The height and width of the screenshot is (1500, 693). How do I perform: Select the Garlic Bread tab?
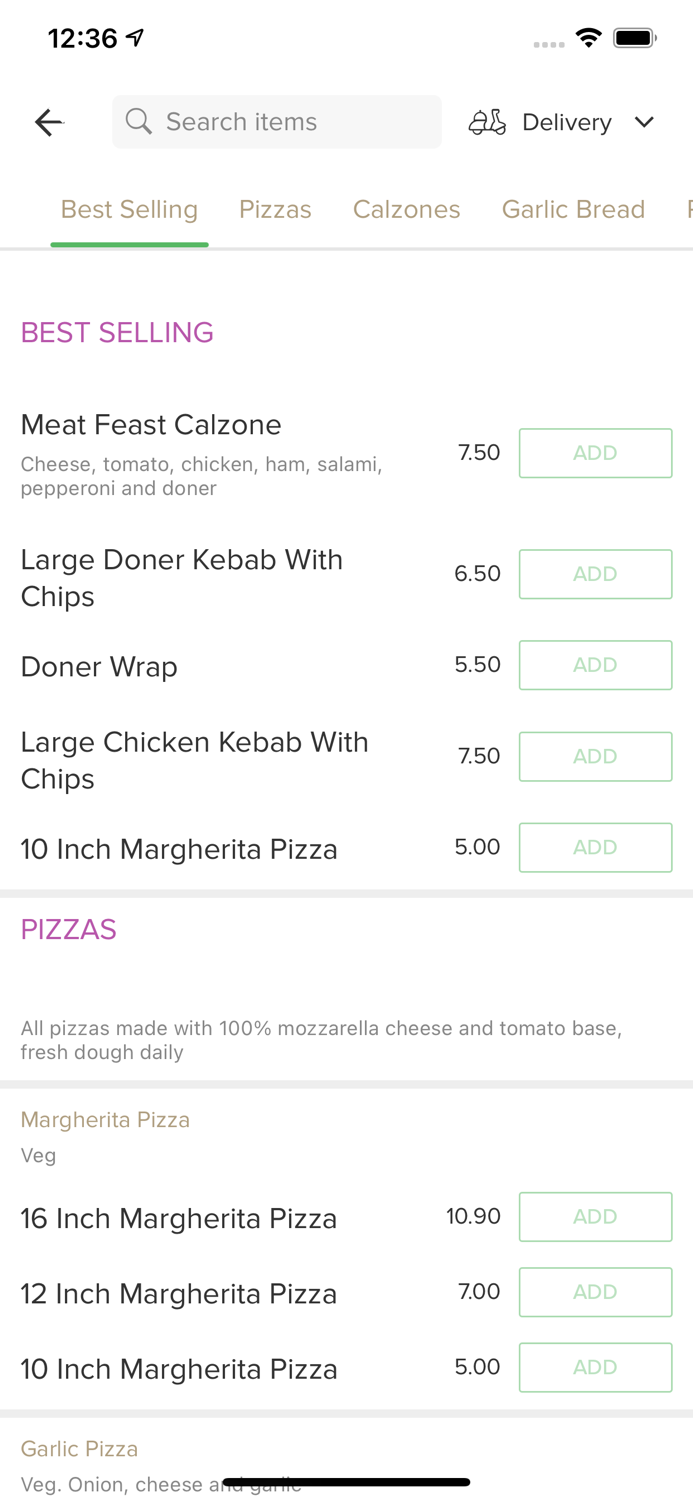coord(573,210)
